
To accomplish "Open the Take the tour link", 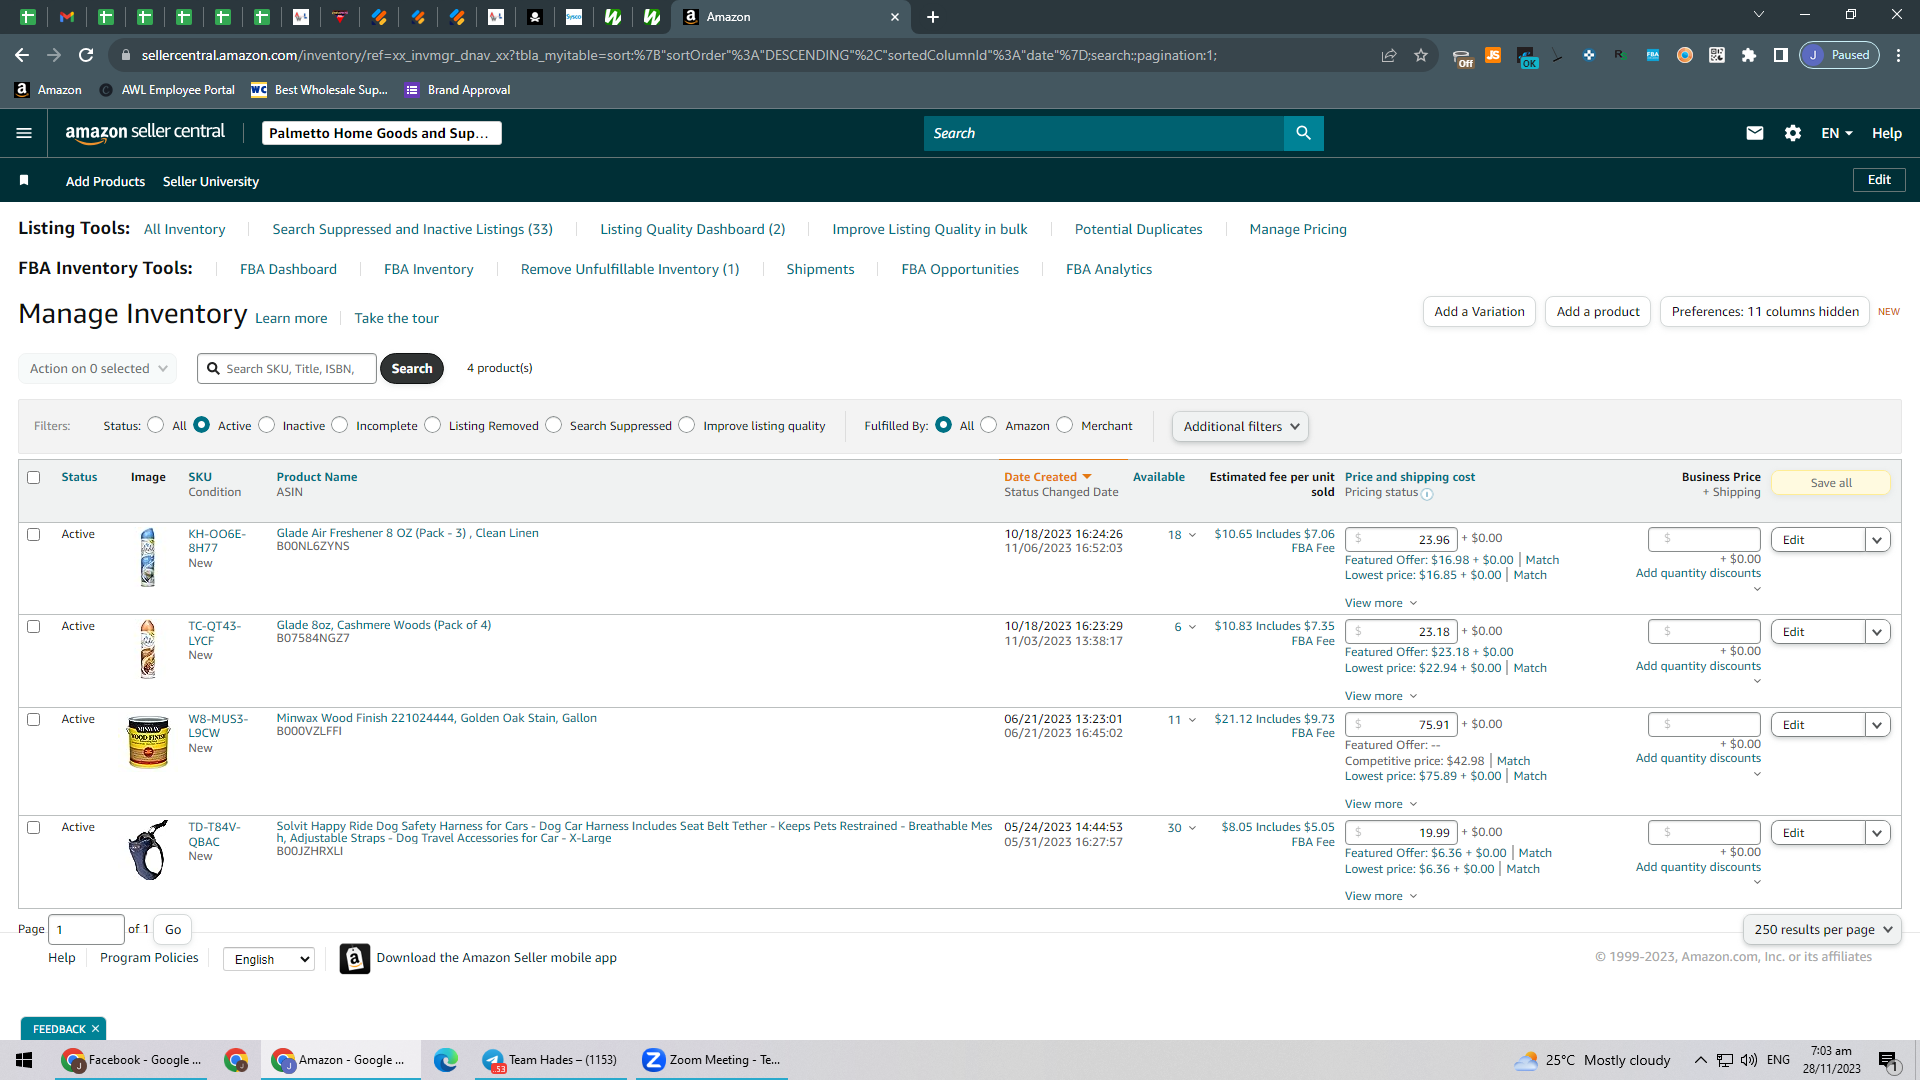I will (x=396, y=318).
